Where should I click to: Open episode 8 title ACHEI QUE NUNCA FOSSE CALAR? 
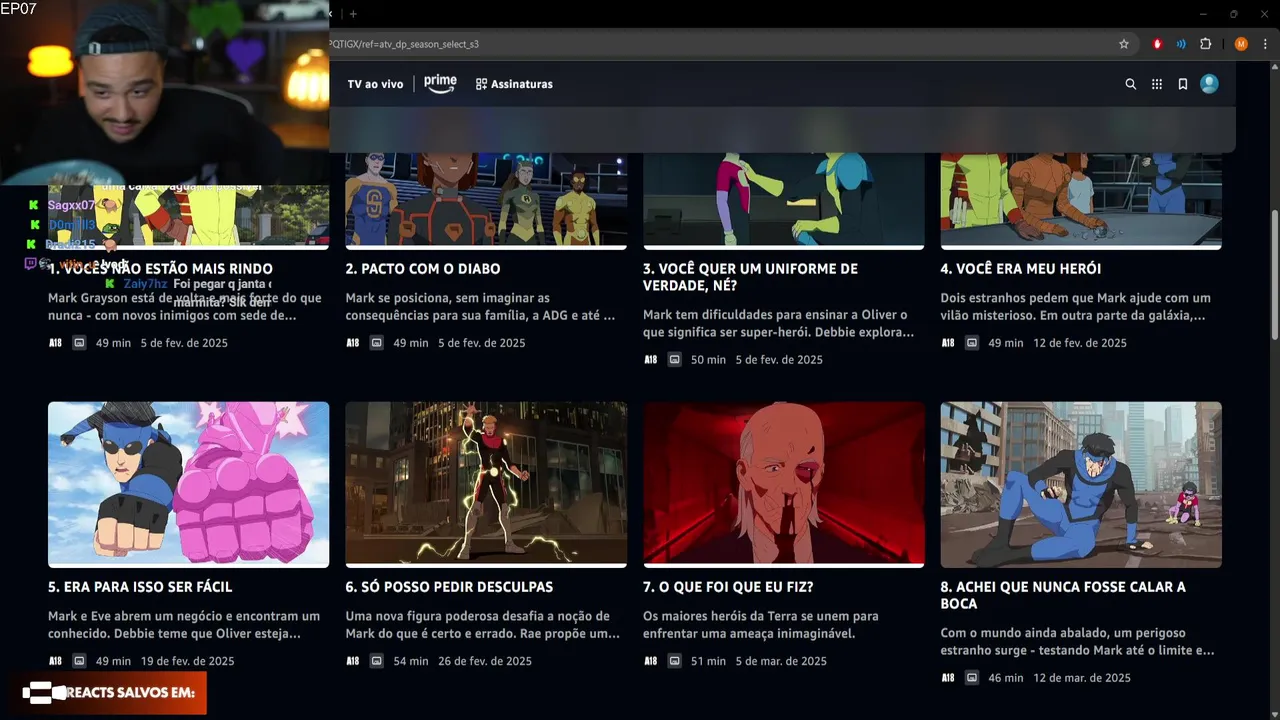coord(1063,595)
